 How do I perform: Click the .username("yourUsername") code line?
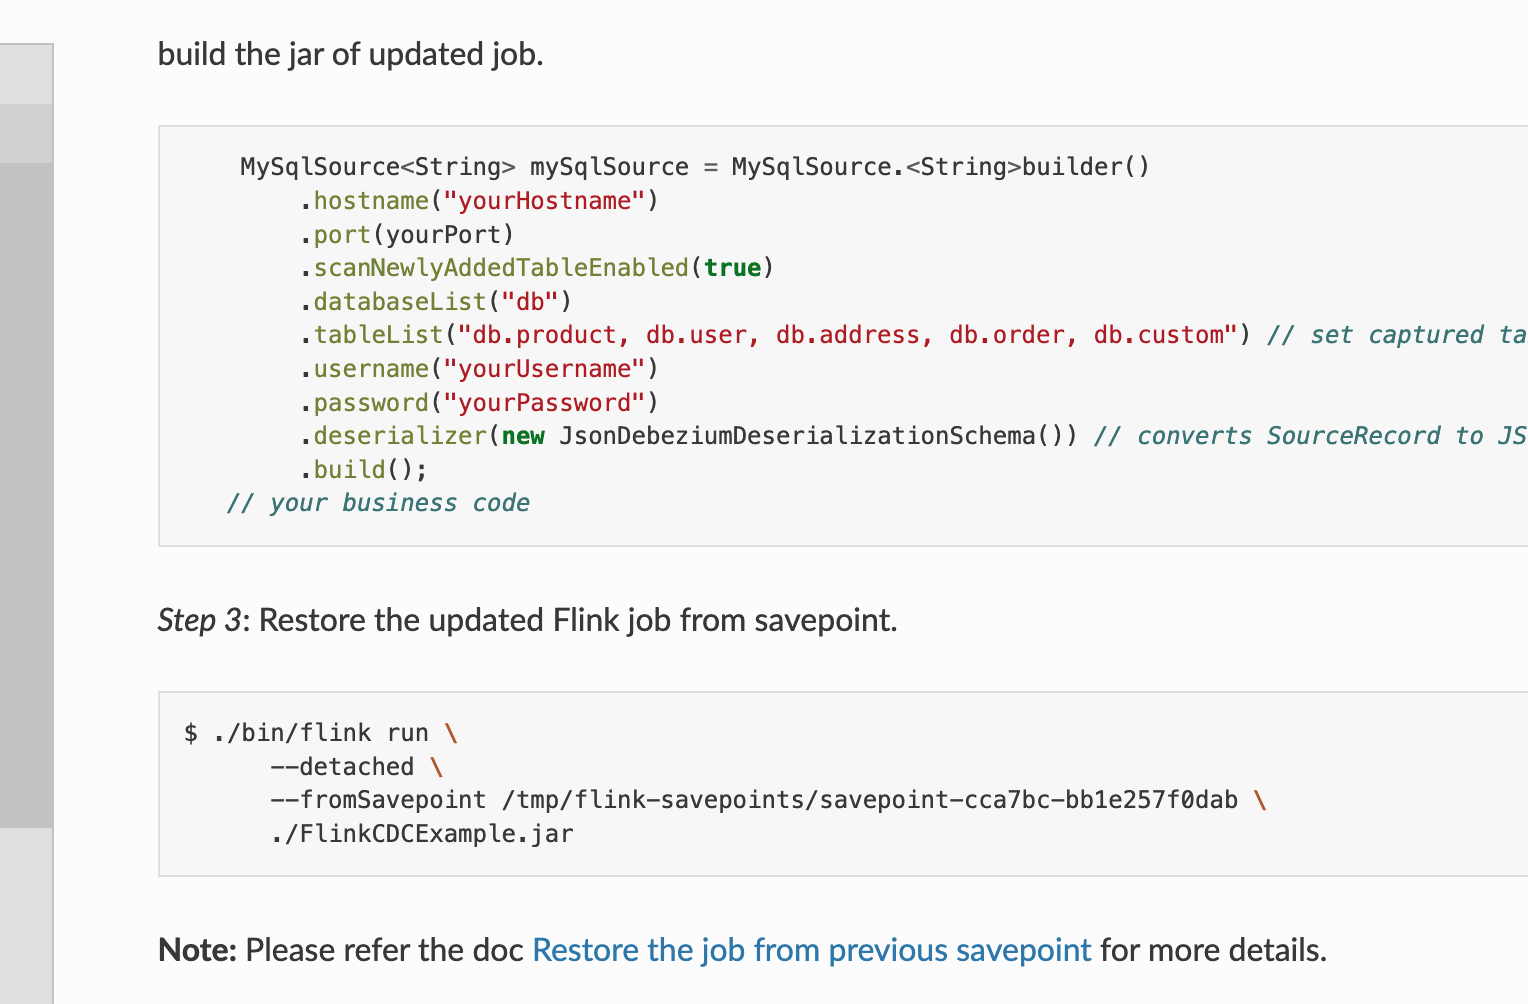[x=479, y=369]
